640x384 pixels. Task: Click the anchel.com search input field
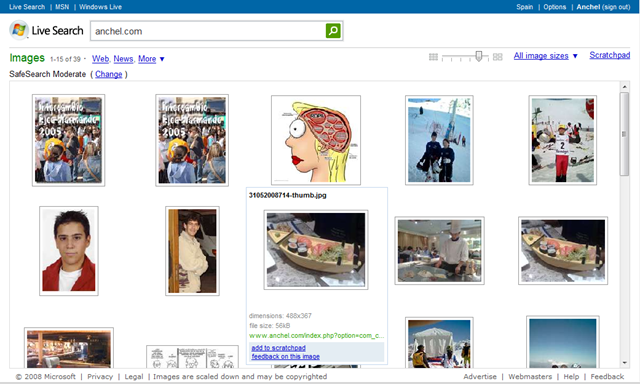[x=208, y=31]
